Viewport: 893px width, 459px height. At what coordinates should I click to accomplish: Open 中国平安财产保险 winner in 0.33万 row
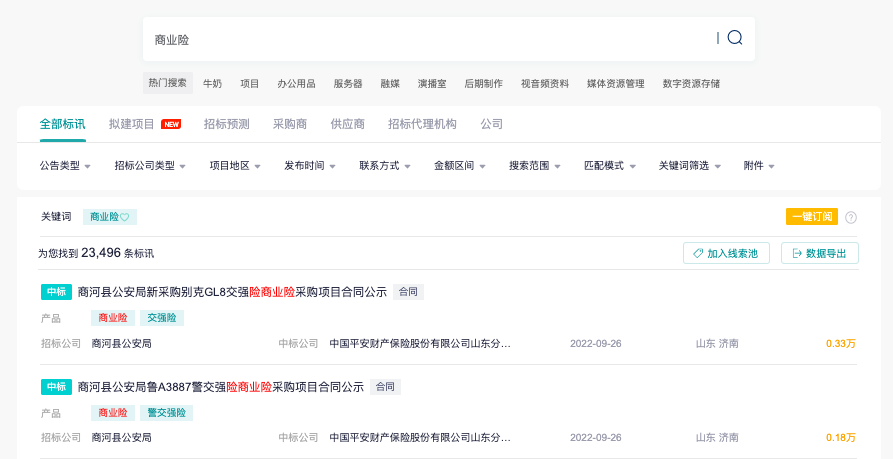tap(420, 343)
